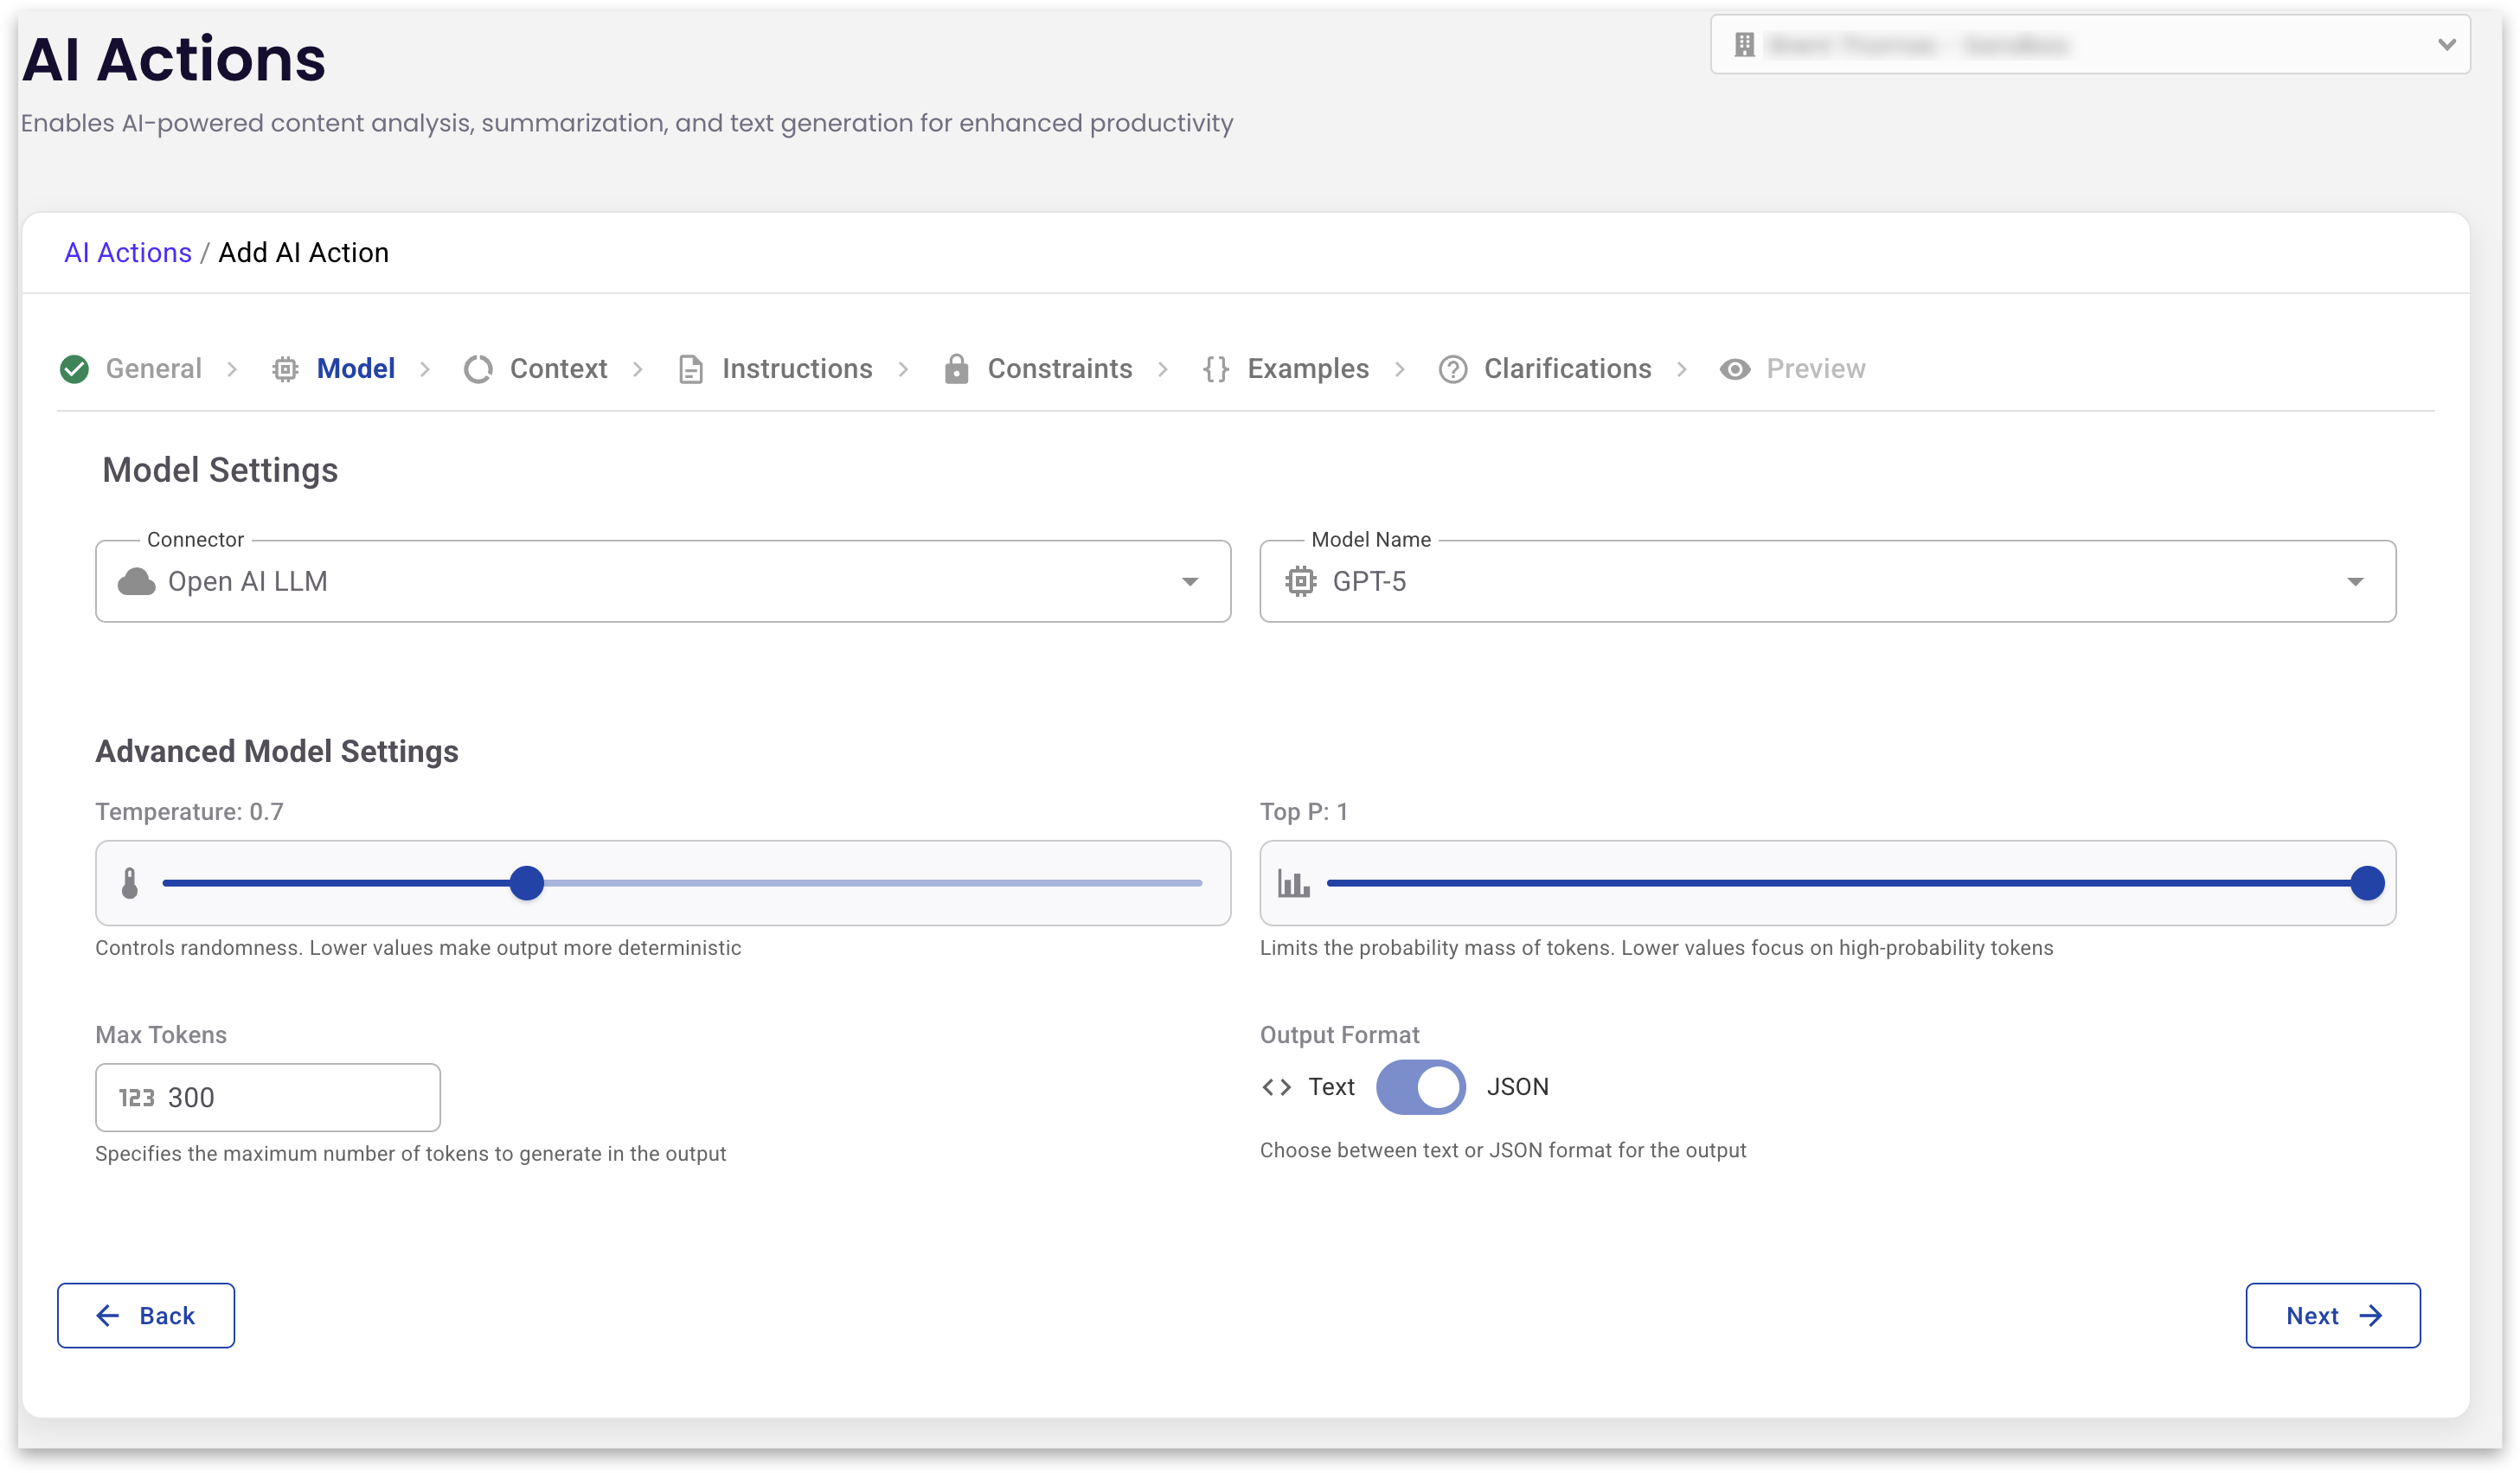Screen dimensions: 2520x1473
Task: Switch to the Constraints step tab
Action: [x=1059, y=369]
